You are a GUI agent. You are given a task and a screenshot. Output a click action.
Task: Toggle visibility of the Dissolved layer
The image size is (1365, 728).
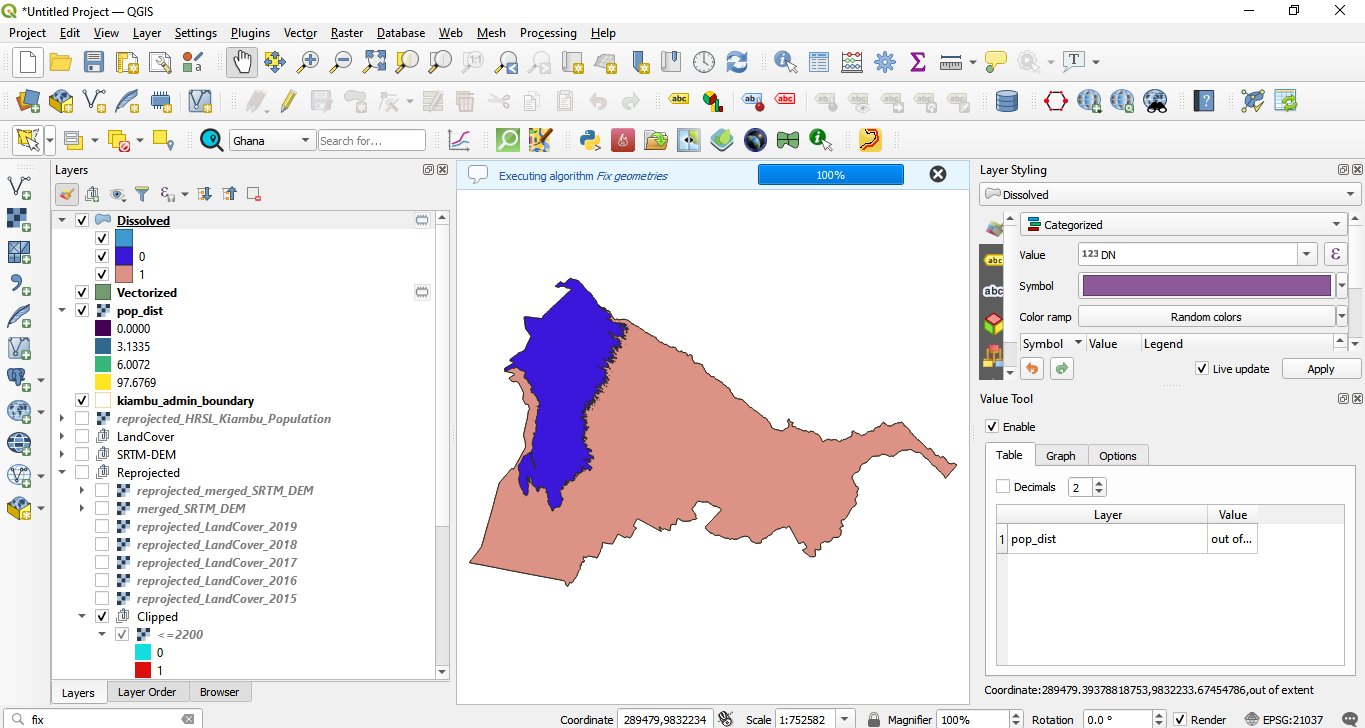82,221
